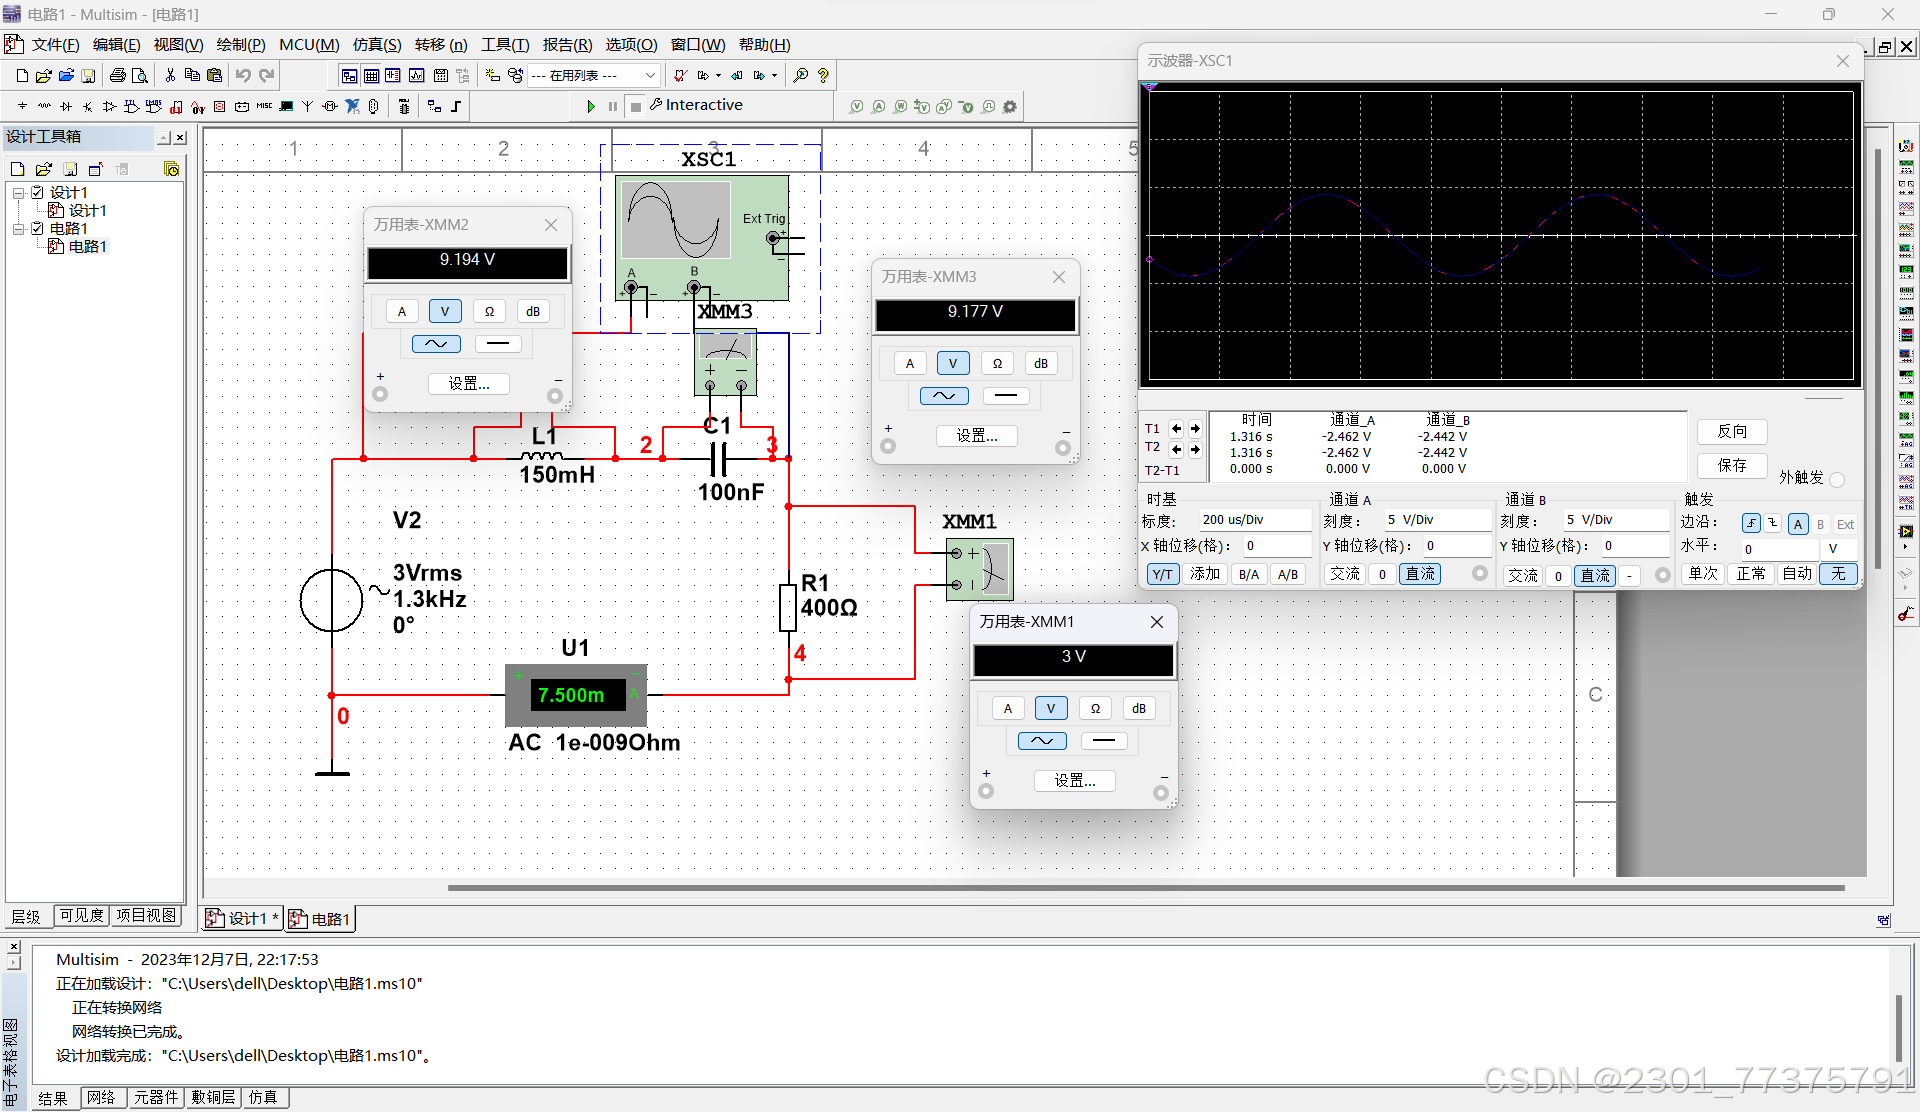Click the Probe settings gear icon

tap(1010, 106)
